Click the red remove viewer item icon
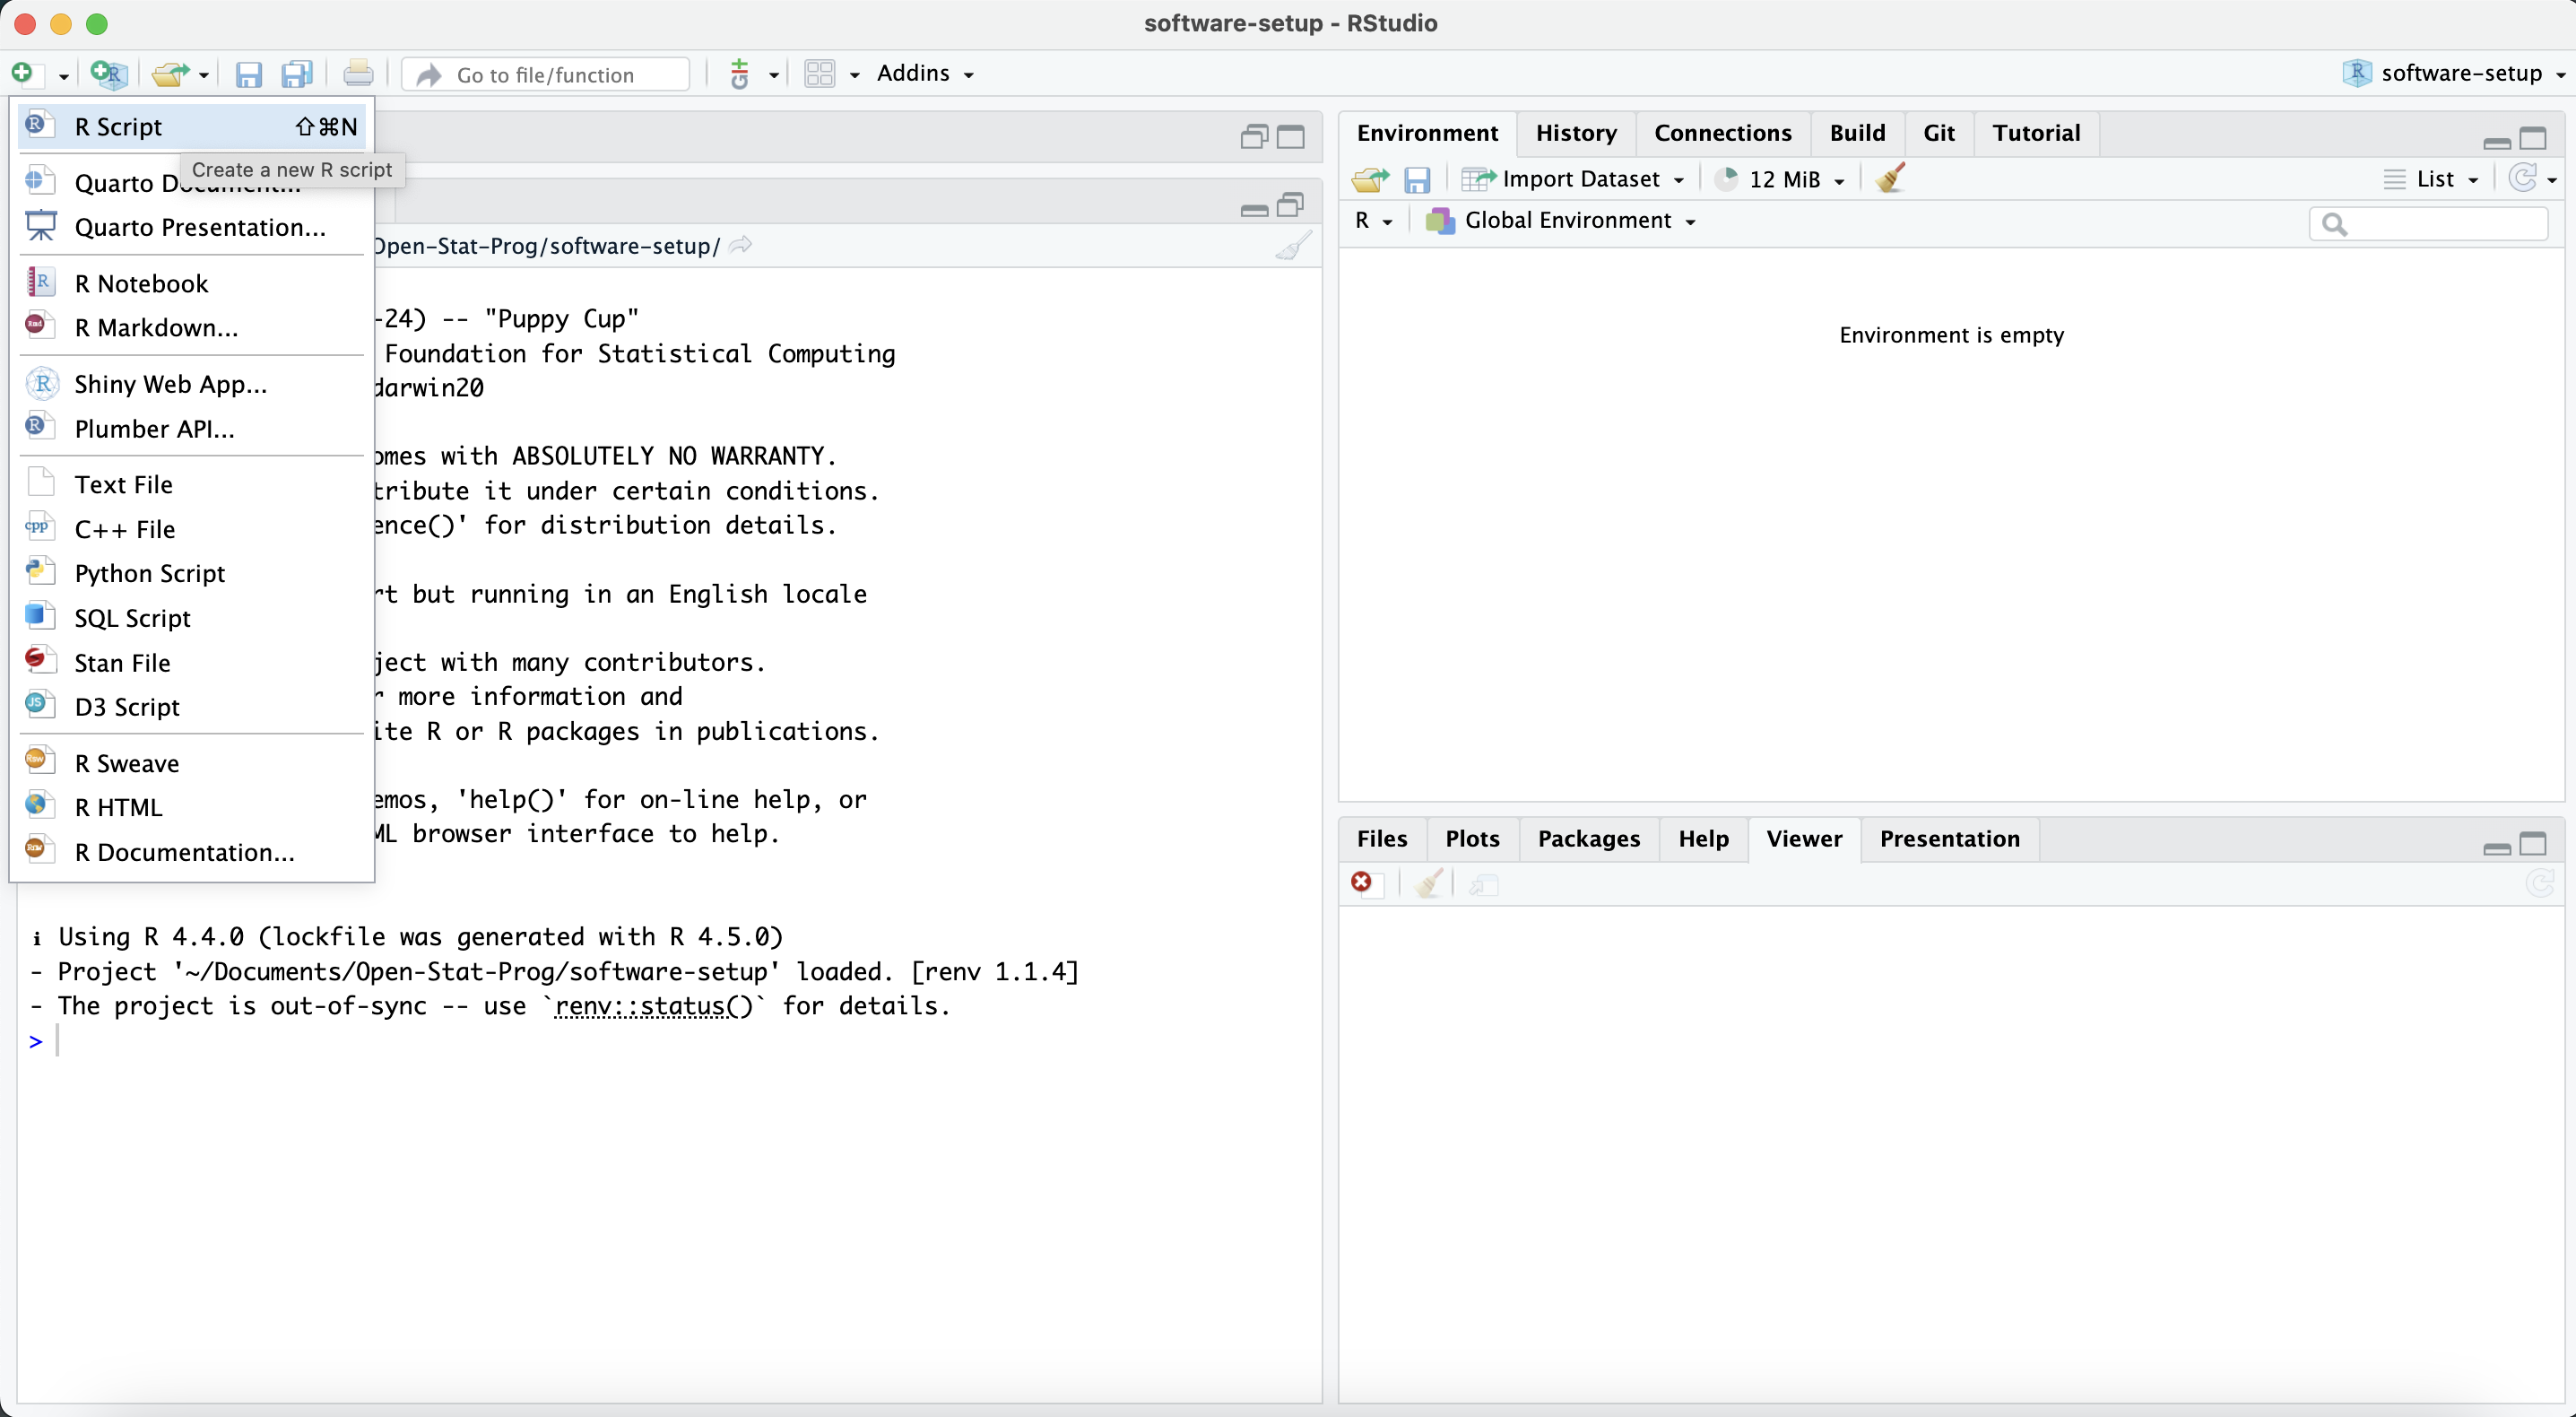The width and height of the screenshot is (2576, 1417). click(1361, 882)
